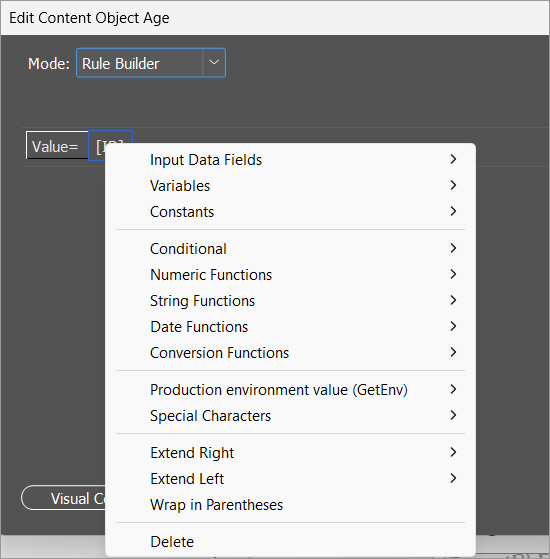This screenshot has height=559, width=550.
Task: Open Conversion Functions submenu
Action: coord(291,353)
